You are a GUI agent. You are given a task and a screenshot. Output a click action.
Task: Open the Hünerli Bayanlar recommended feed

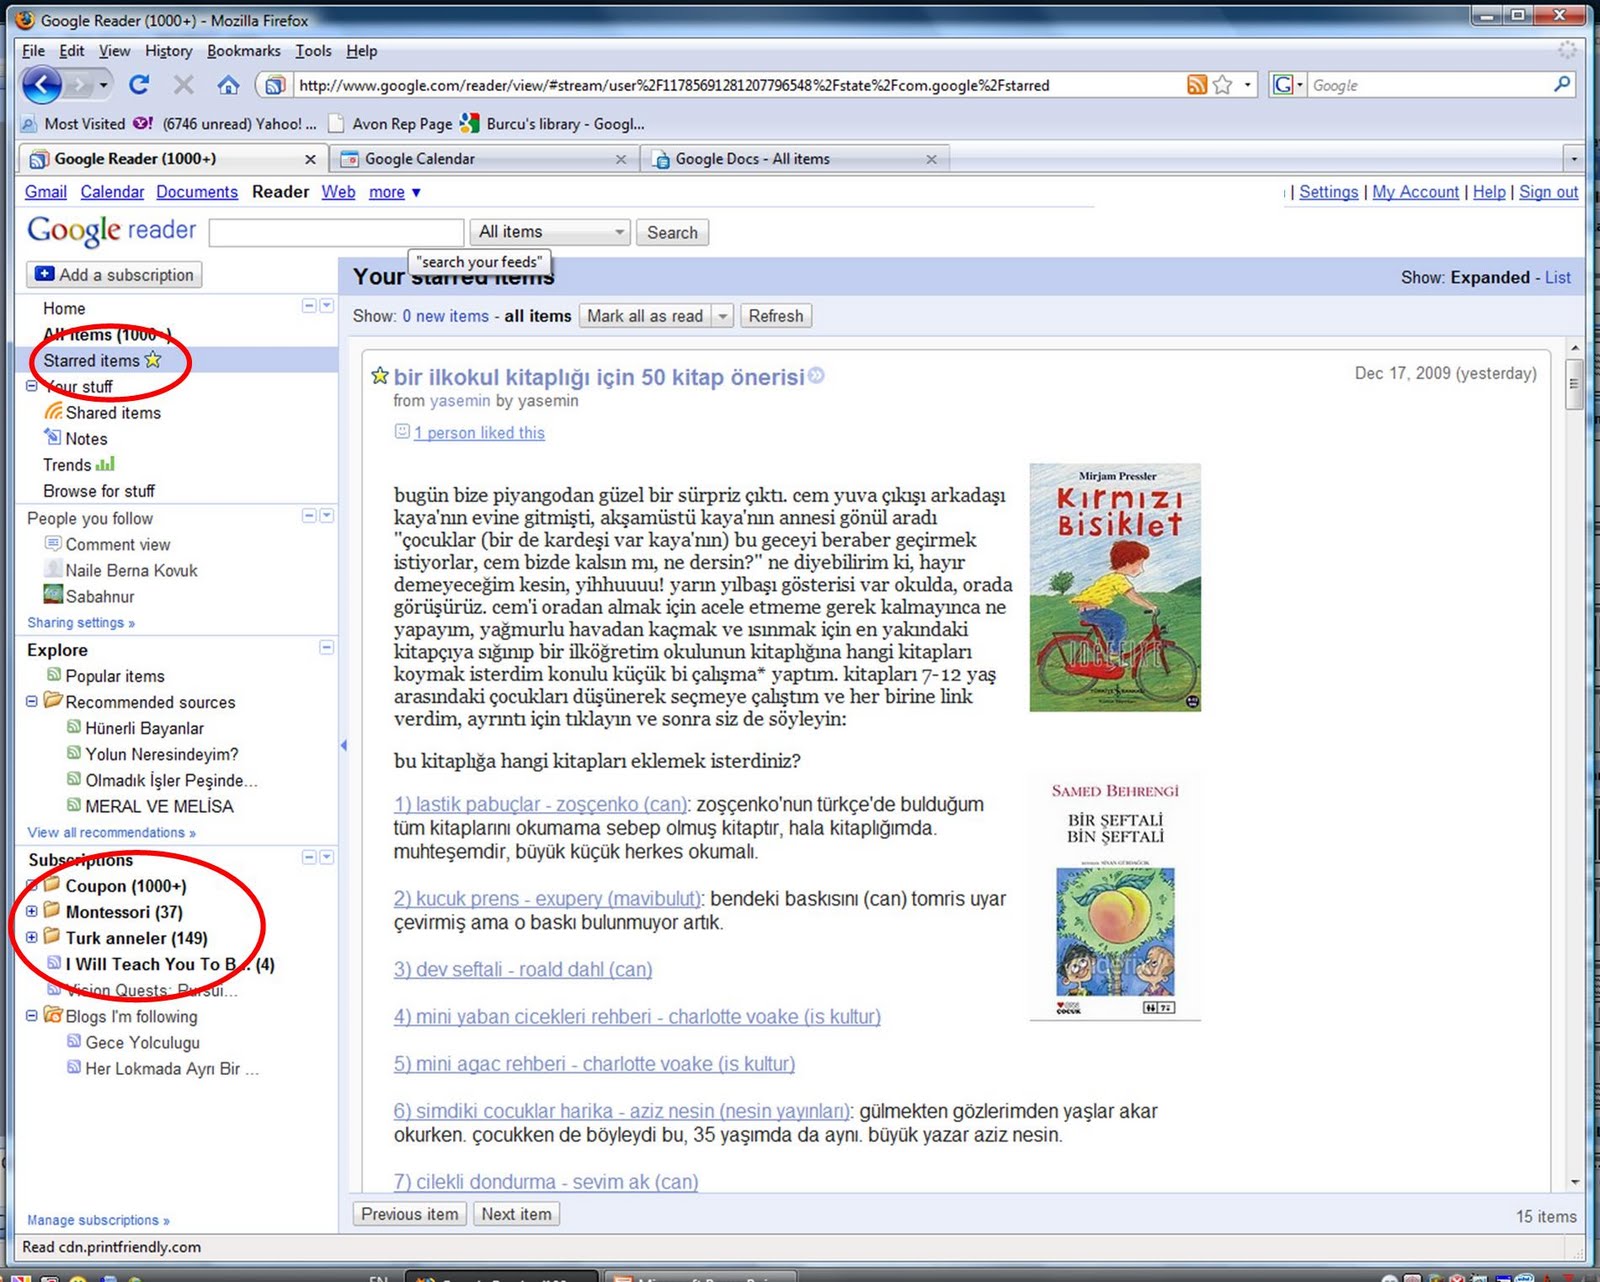[x=144, y=728]
